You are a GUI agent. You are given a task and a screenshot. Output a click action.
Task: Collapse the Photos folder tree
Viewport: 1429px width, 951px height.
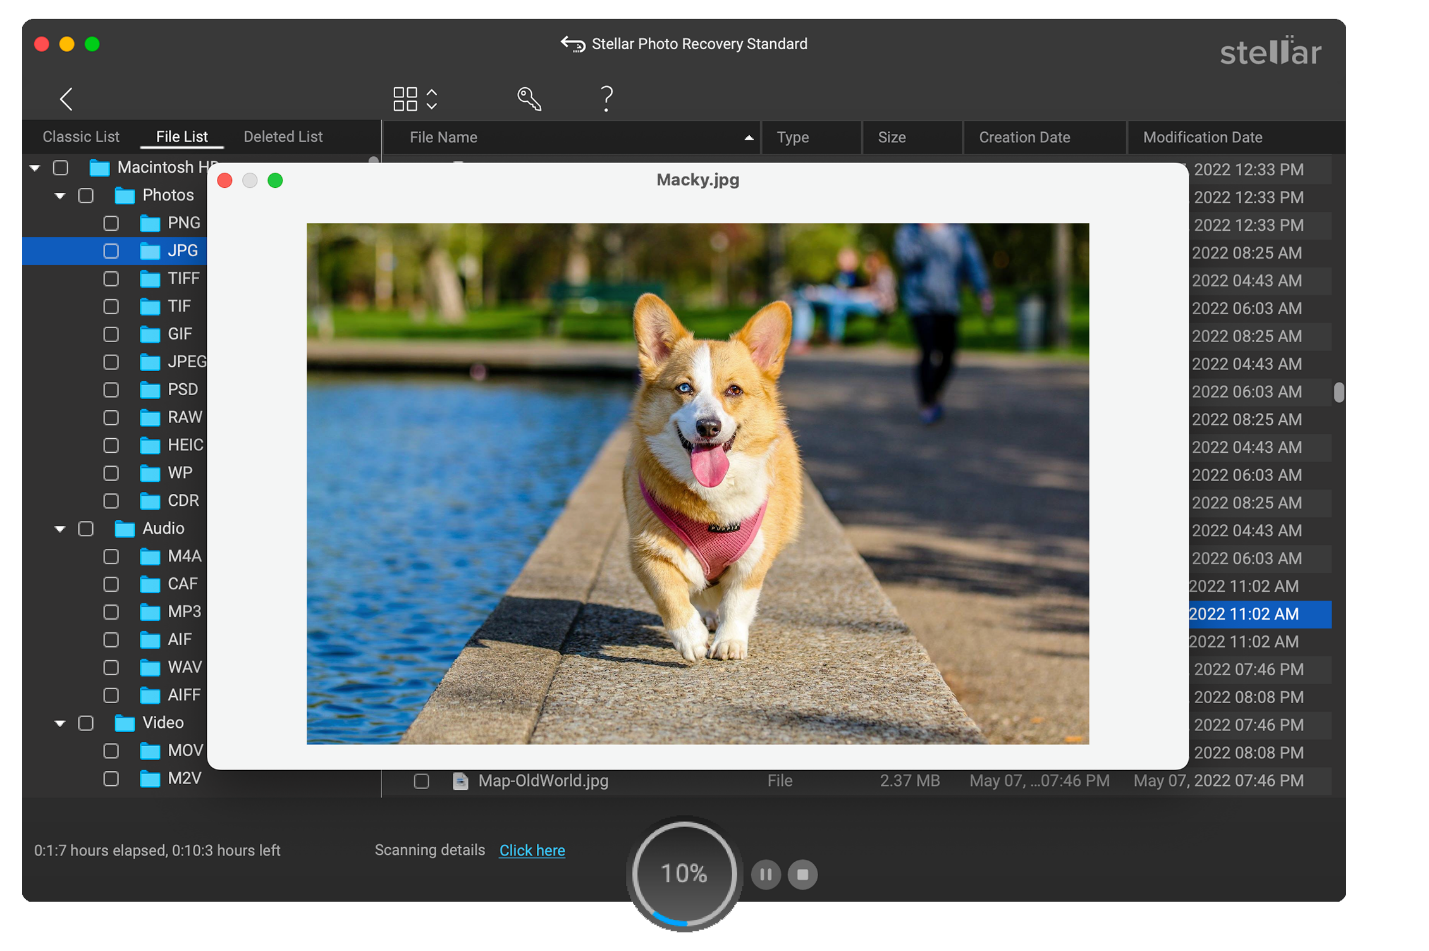(x=60, y=196)
